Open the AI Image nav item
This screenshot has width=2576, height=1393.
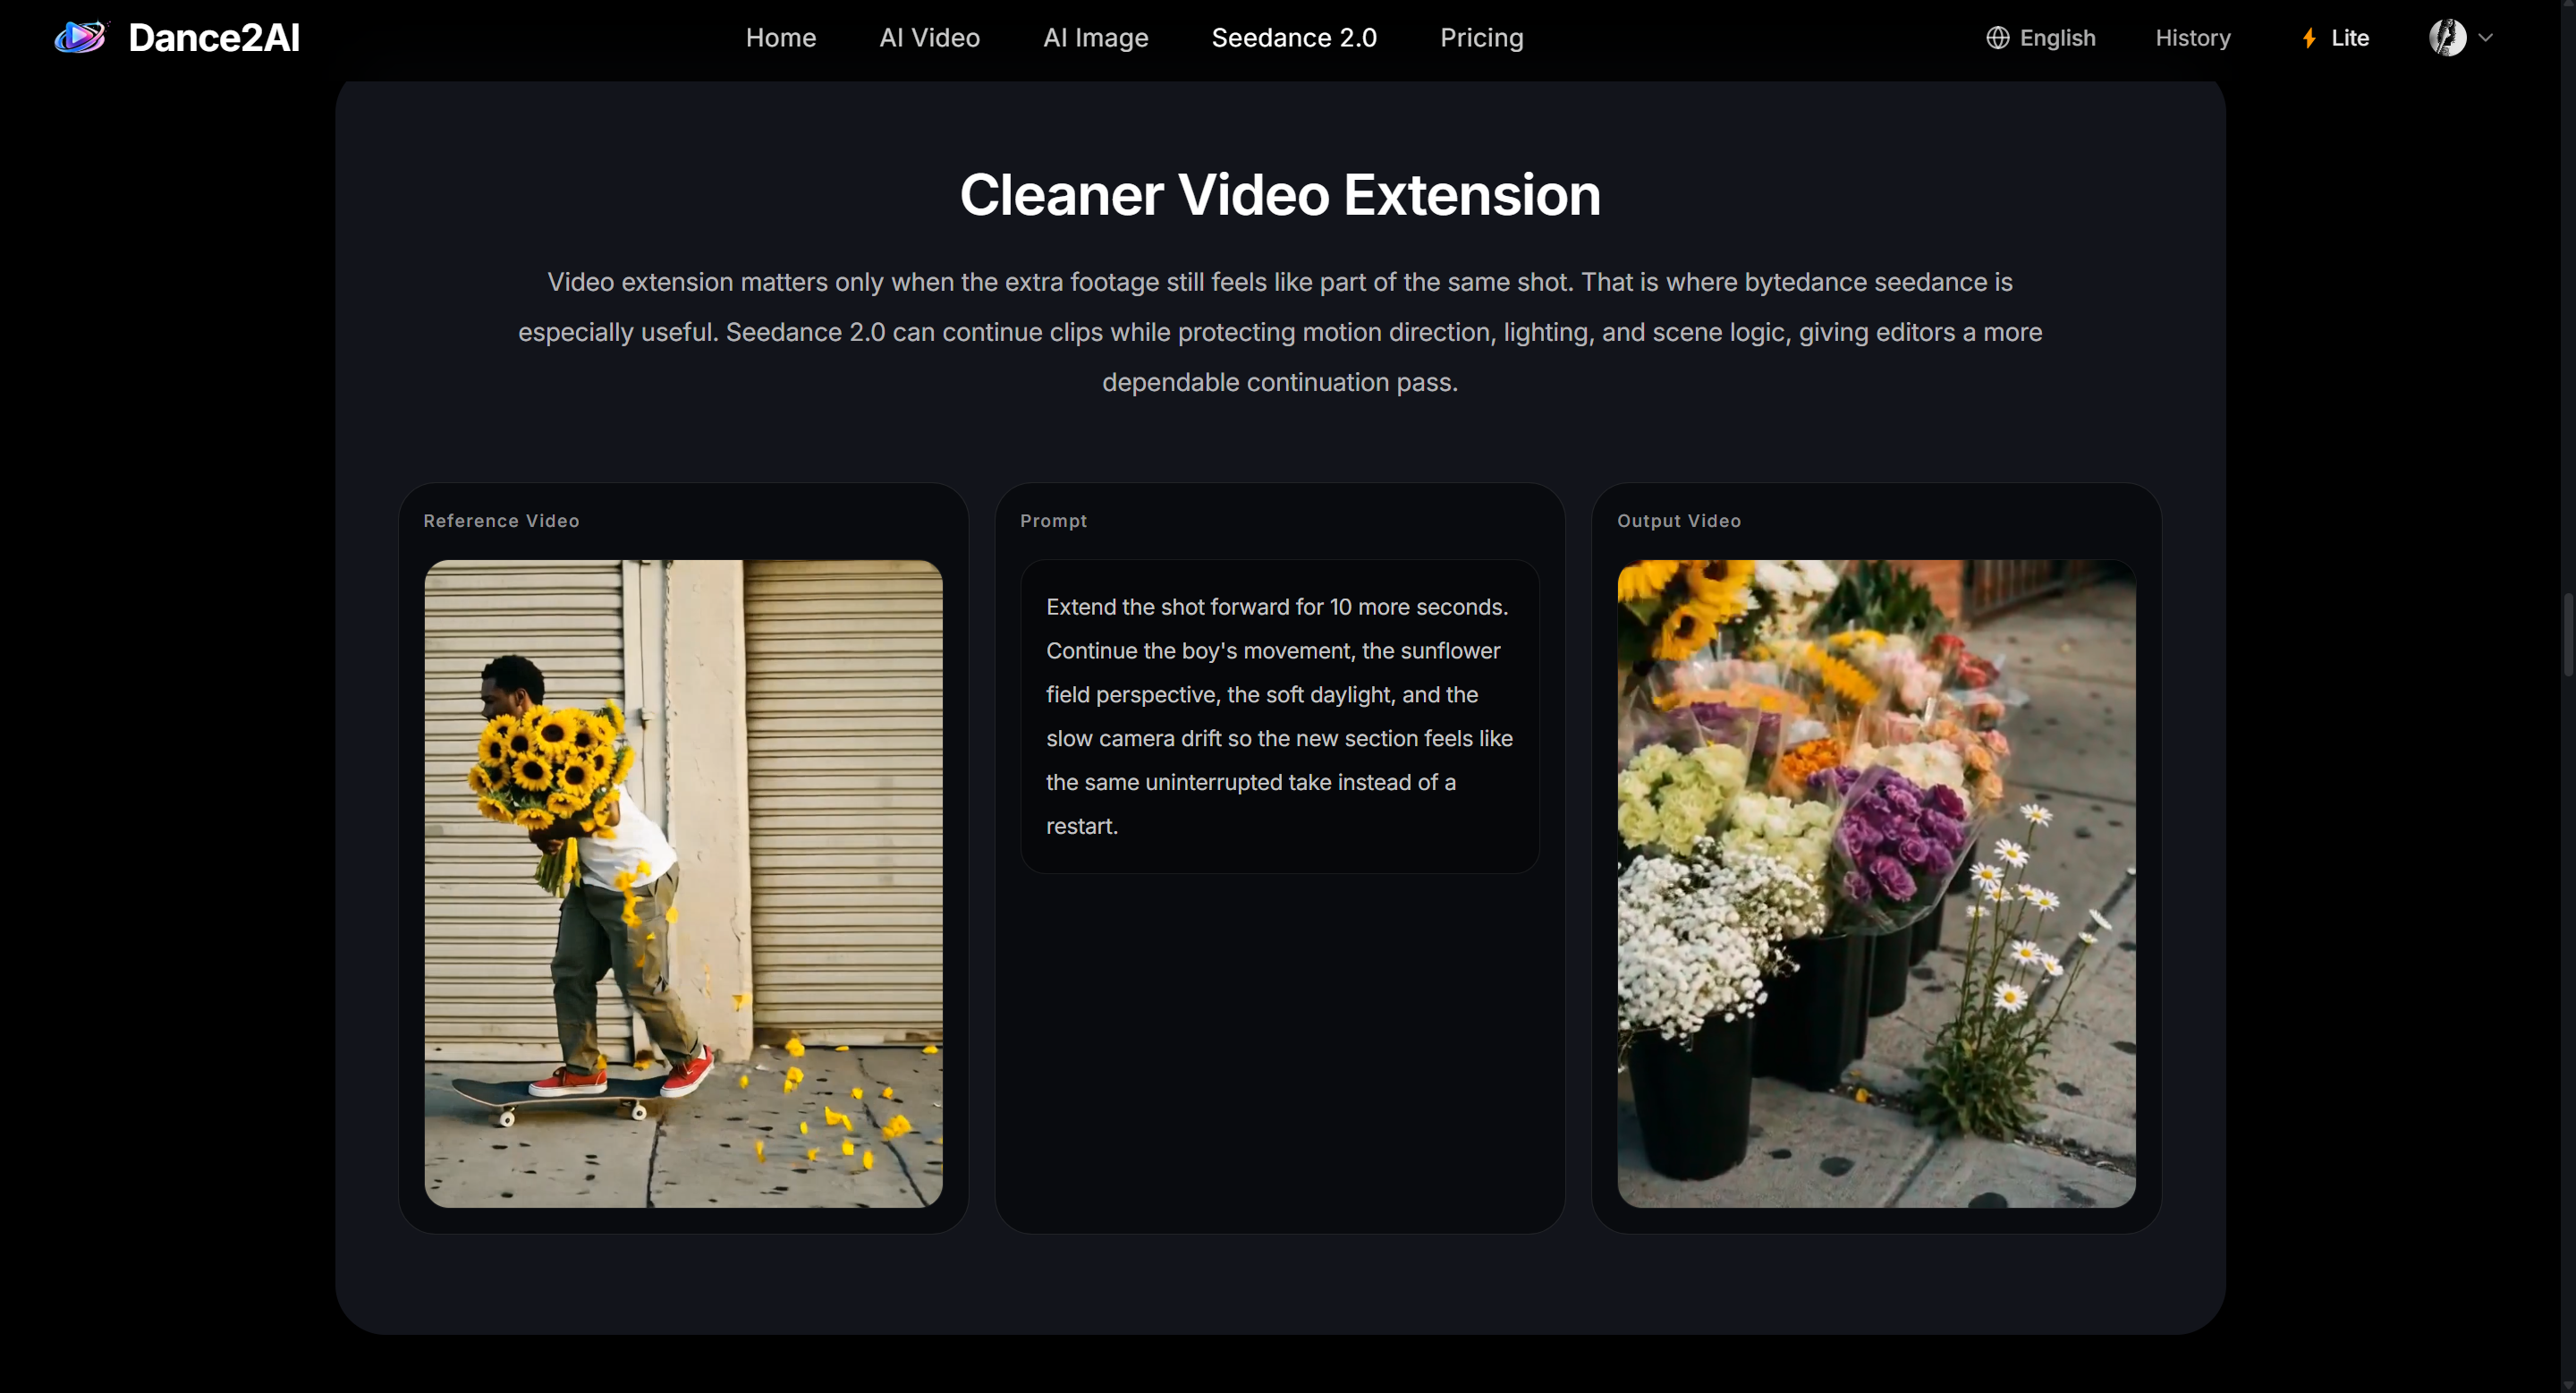tap(1095, 38)
